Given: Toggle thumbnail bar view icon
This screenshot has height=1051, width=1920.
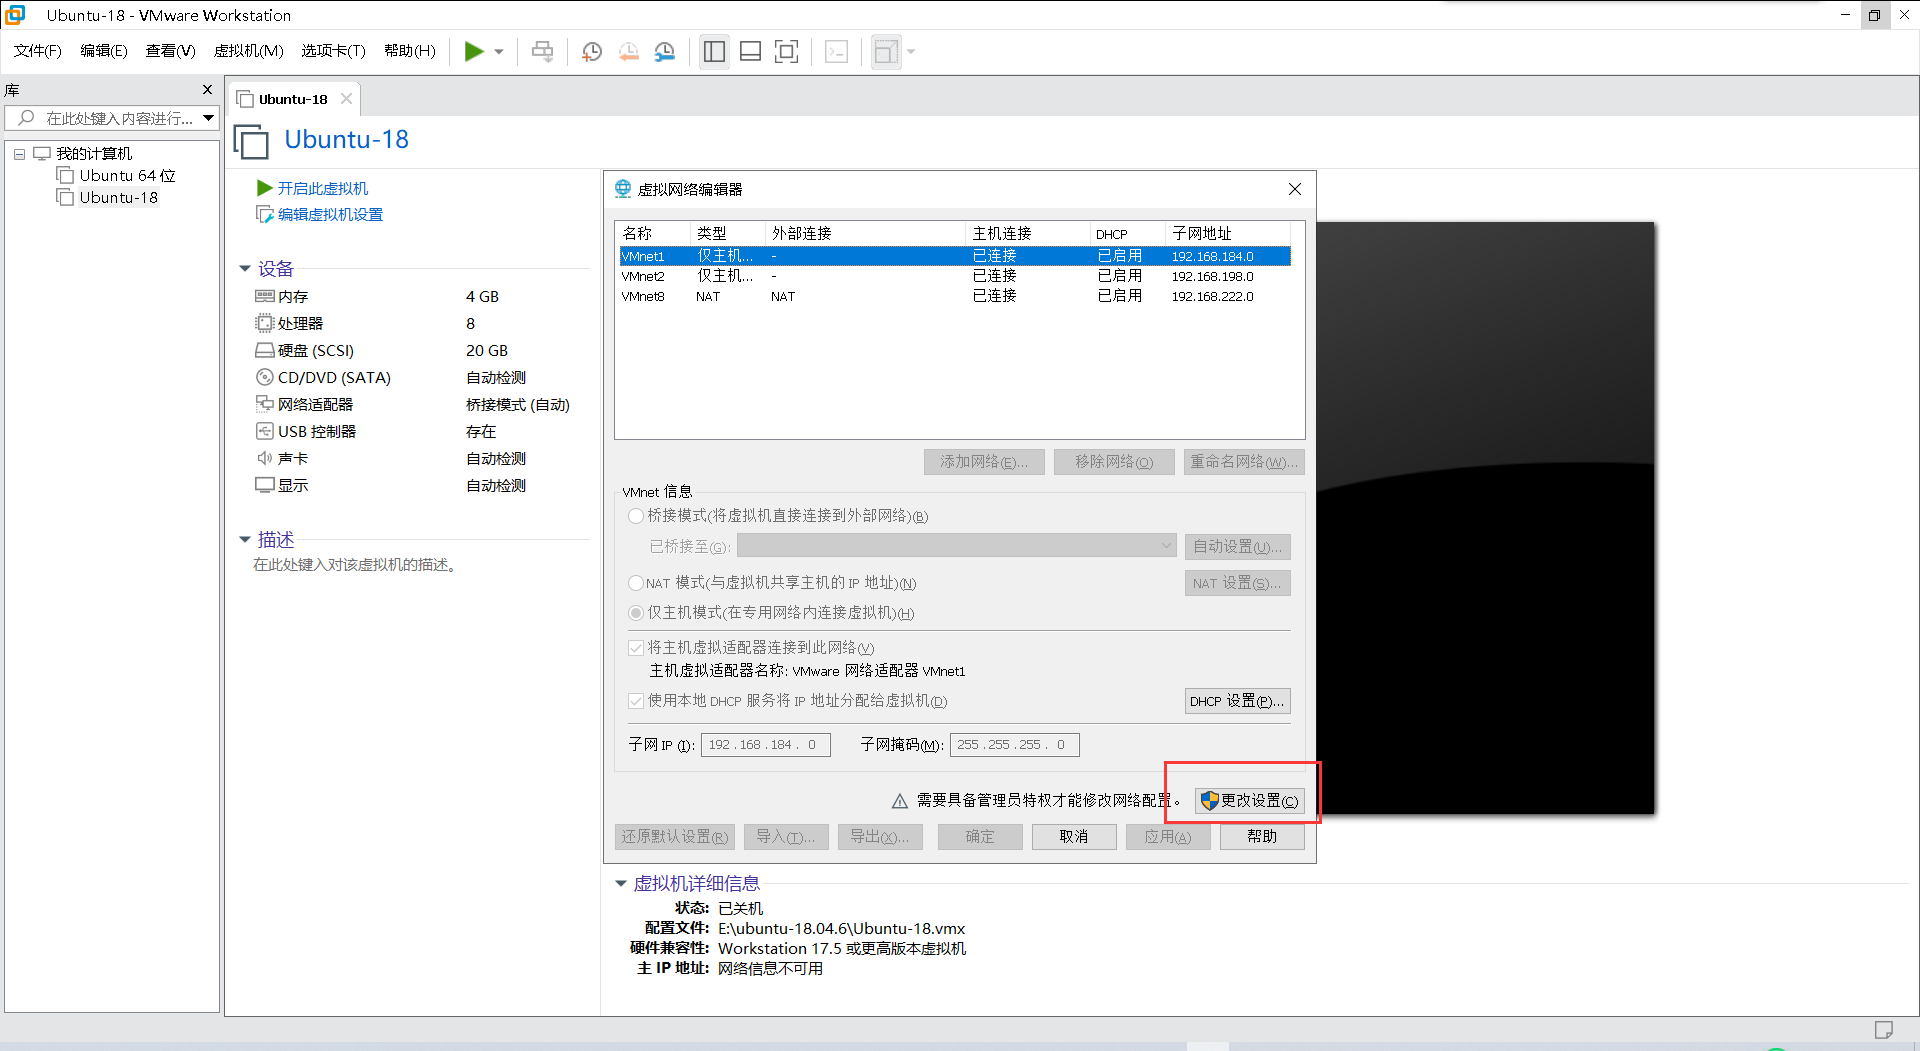Looking at the screenshot, I should [x=750, y=51].
